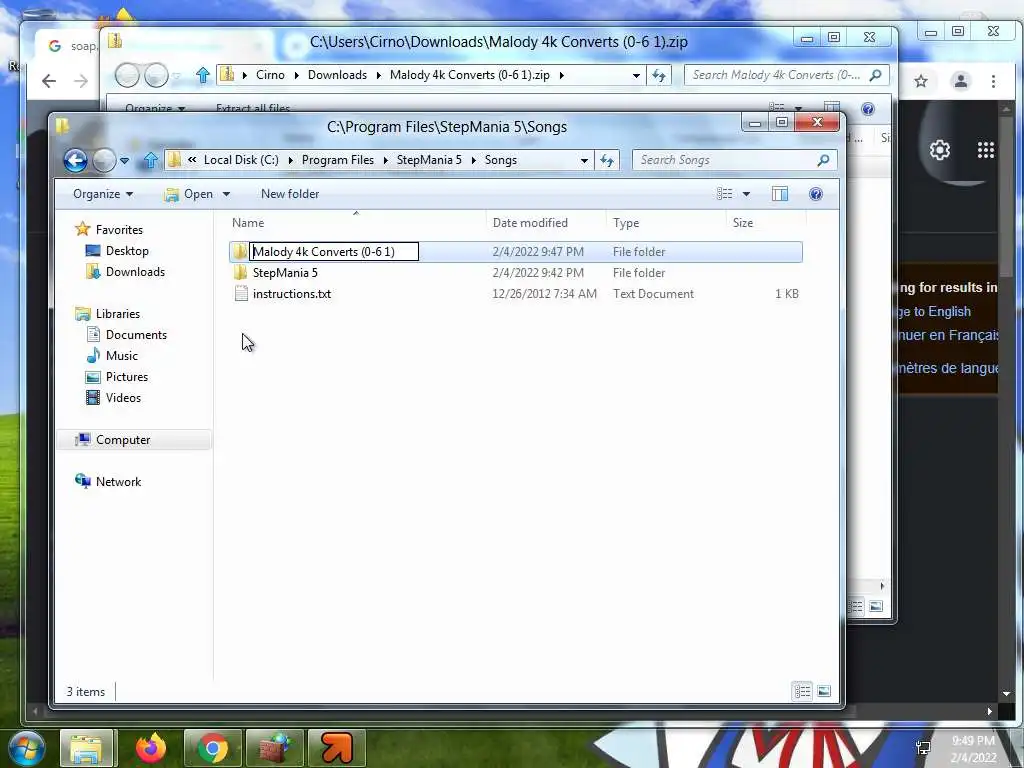
Task: Click the orange arrow taskbar icon
Action: point(336,748)
